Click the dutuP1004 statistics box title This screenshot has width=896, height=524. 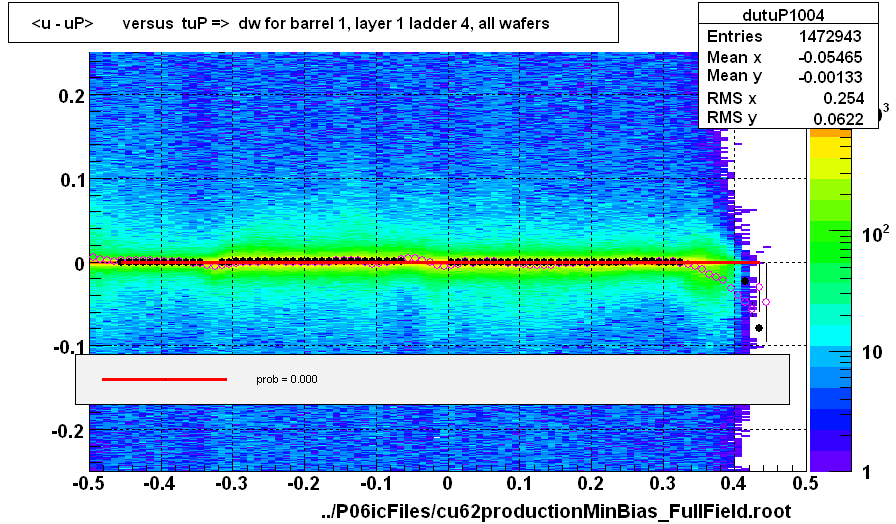pyautogui.click(x=783, y=14)
